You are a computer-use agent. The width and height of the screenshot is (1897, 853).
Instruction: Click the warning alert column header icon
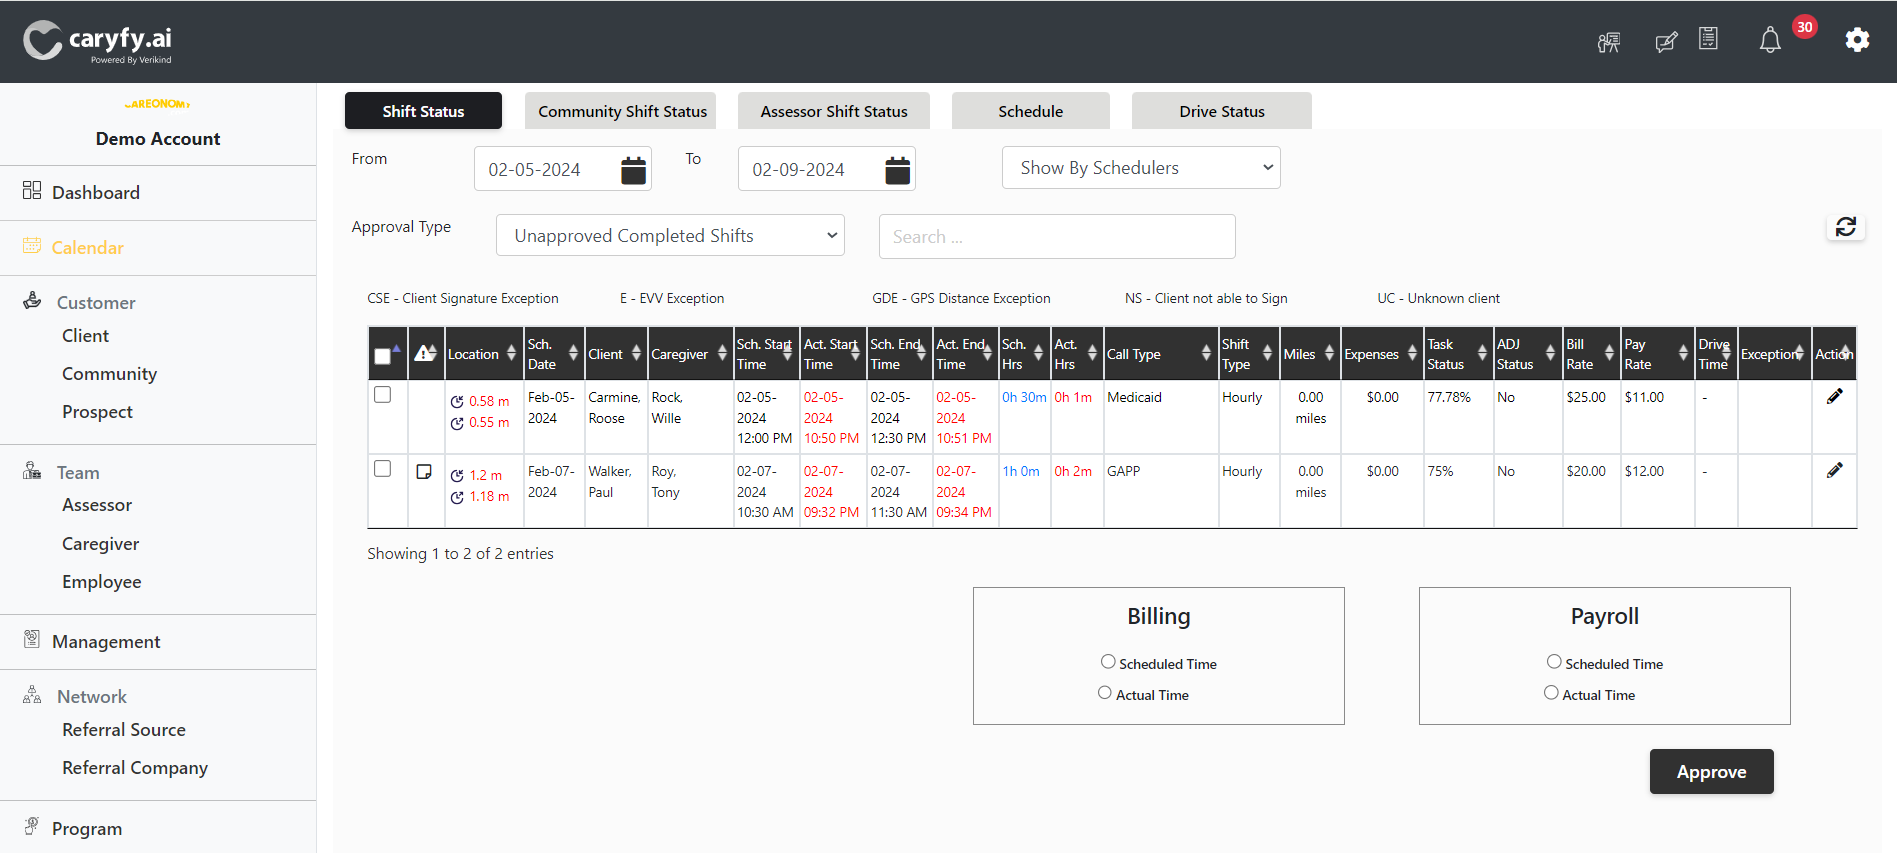pos(425,353)
